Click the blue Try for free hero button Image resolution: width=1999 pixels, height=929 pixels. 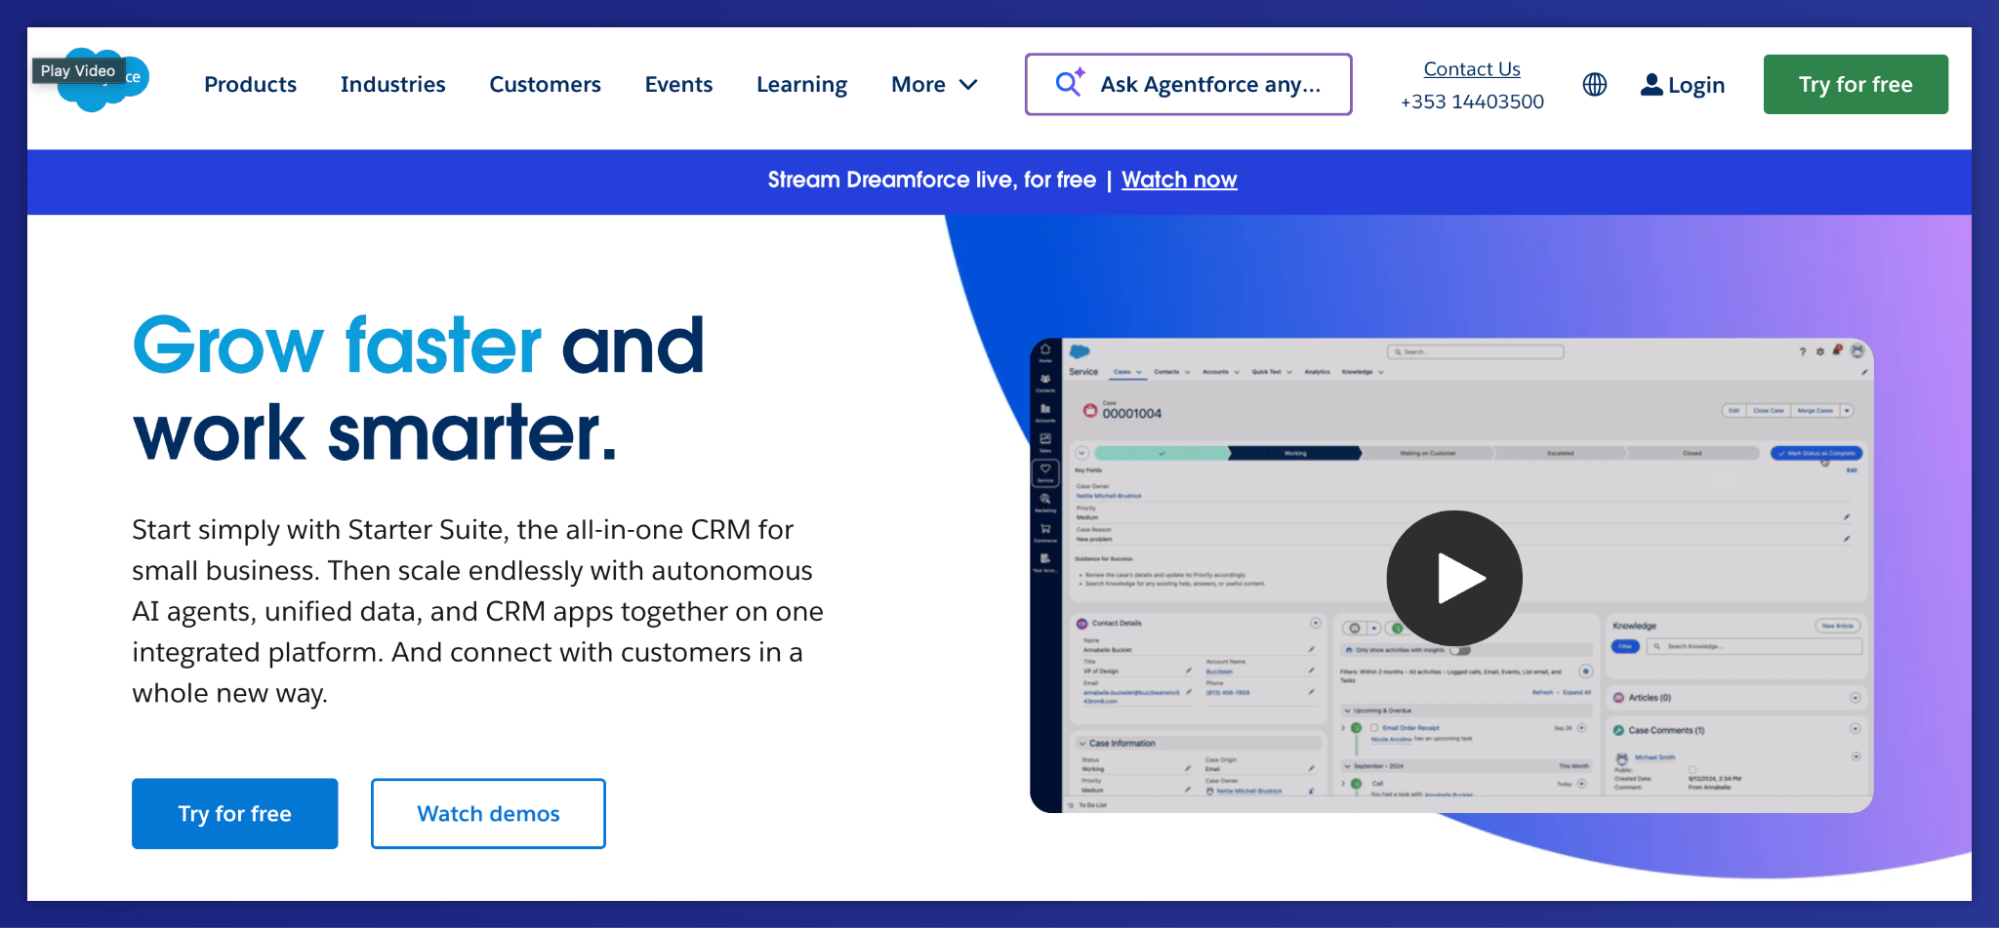(x=235, y=814)
